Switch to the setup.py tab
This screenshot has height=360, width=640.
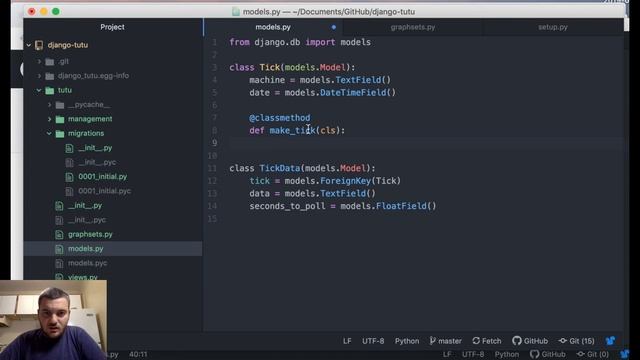[553, 27]
